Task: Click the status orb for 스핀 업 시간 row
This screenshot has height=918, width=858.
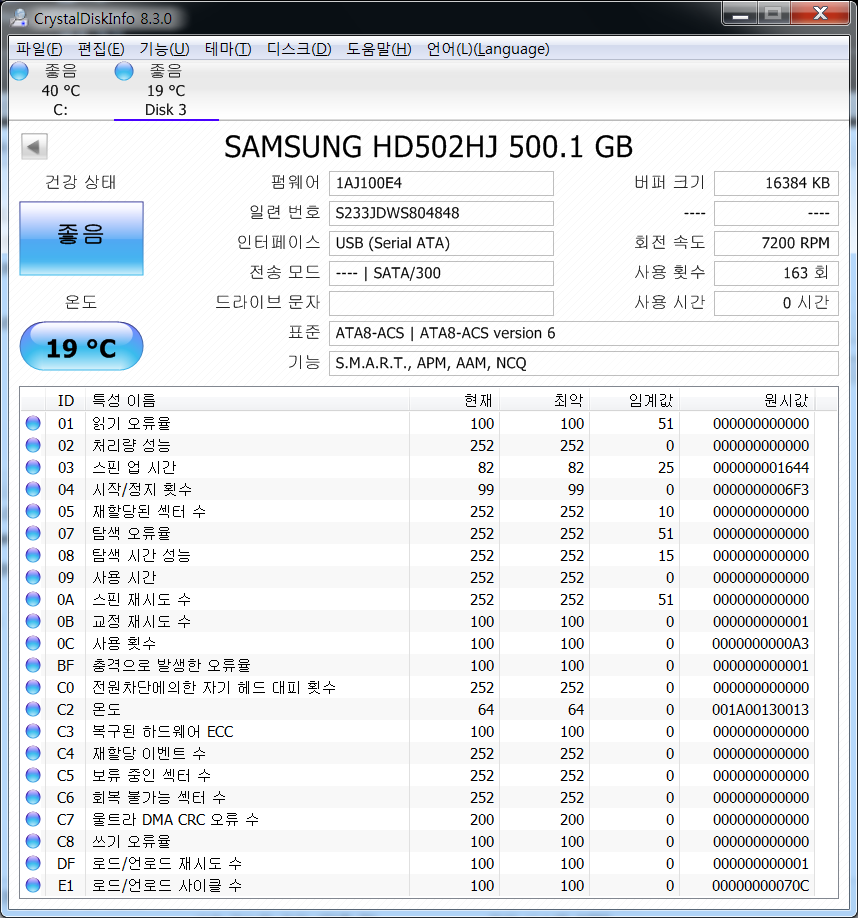Action: (x=33, y=467)
